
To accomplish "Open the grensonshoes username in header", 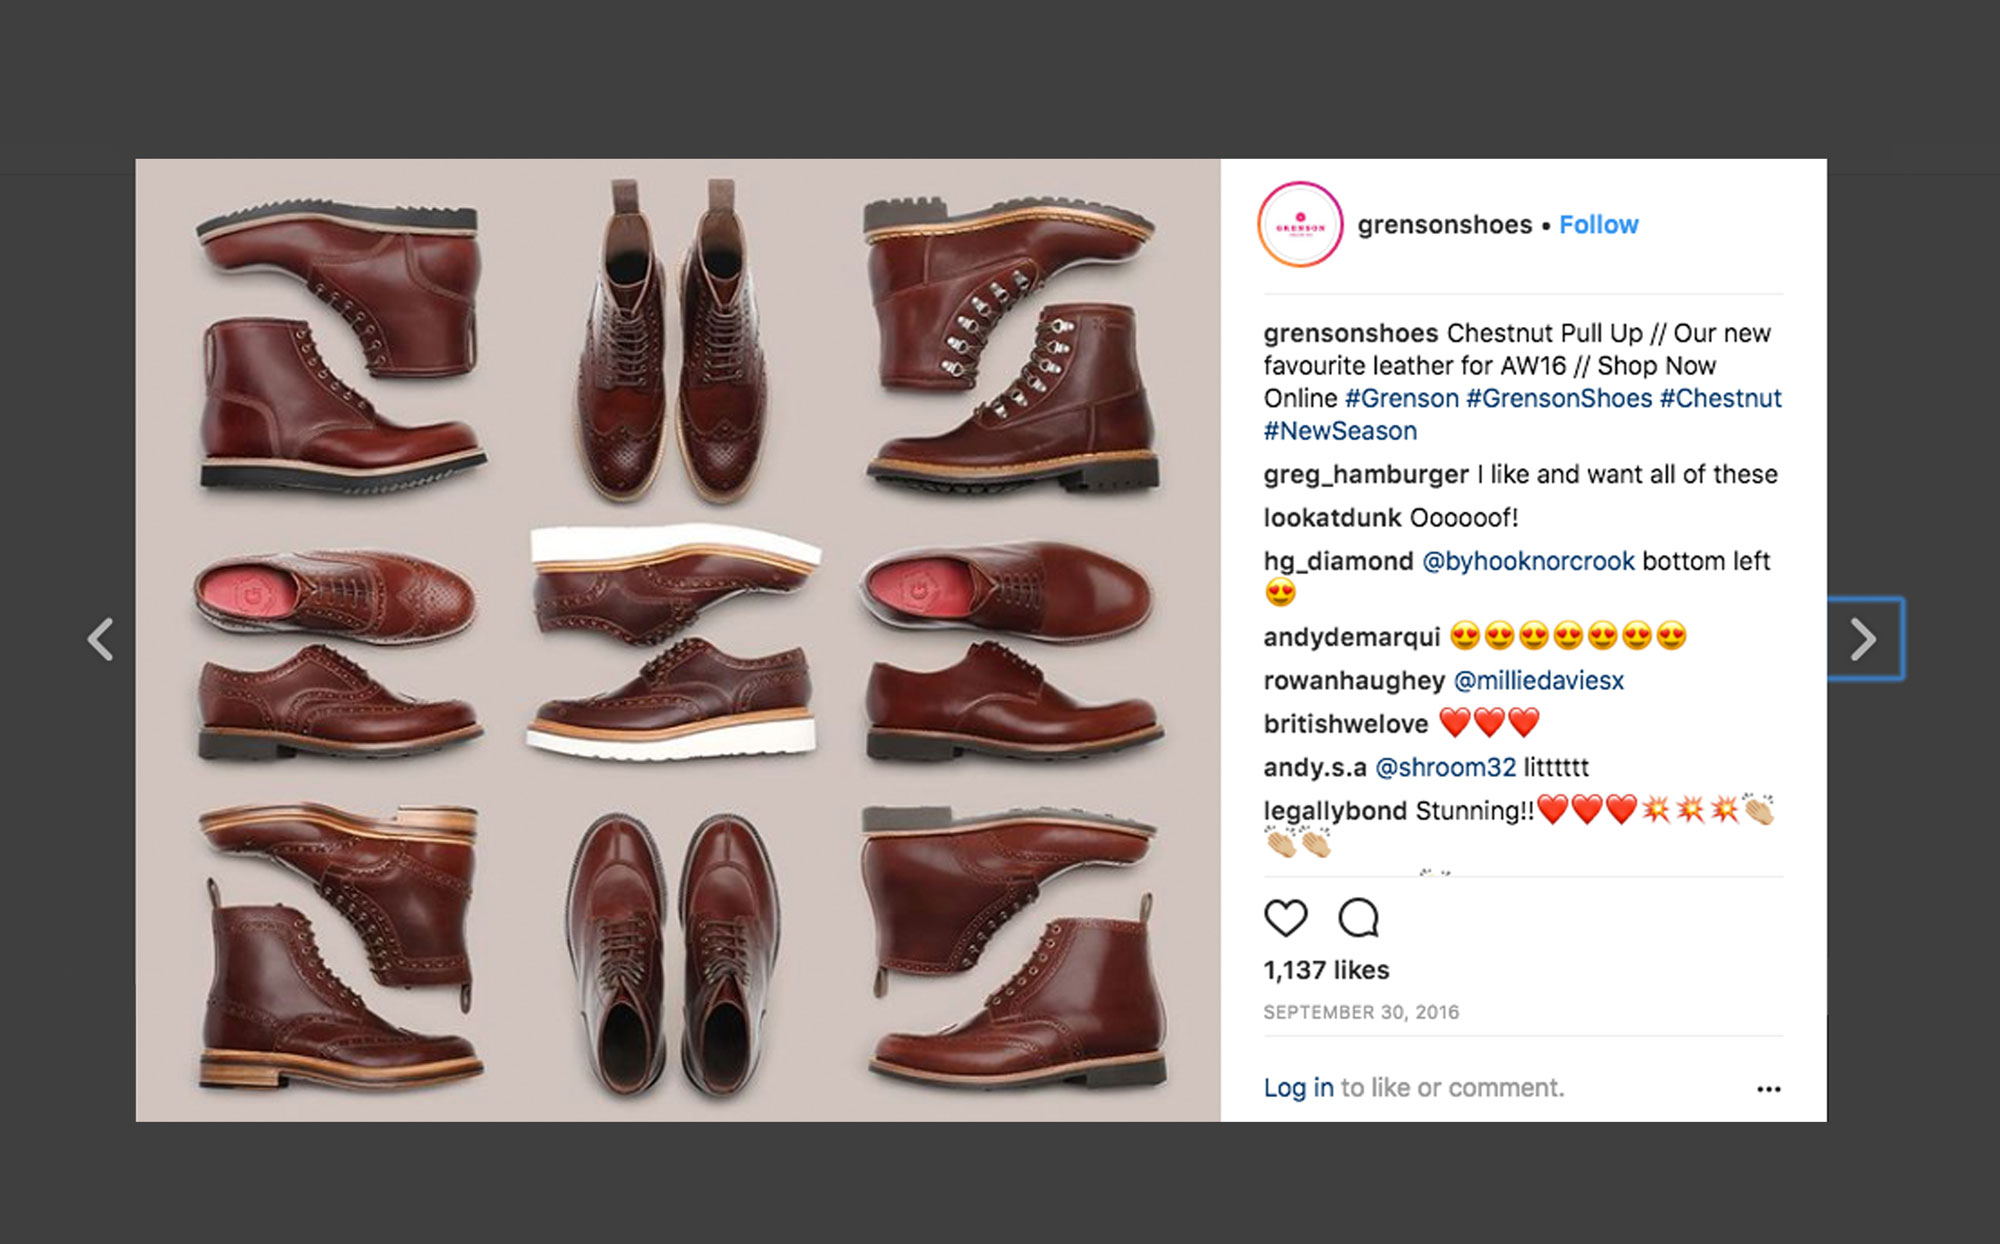I will (x=1444, y=225).
